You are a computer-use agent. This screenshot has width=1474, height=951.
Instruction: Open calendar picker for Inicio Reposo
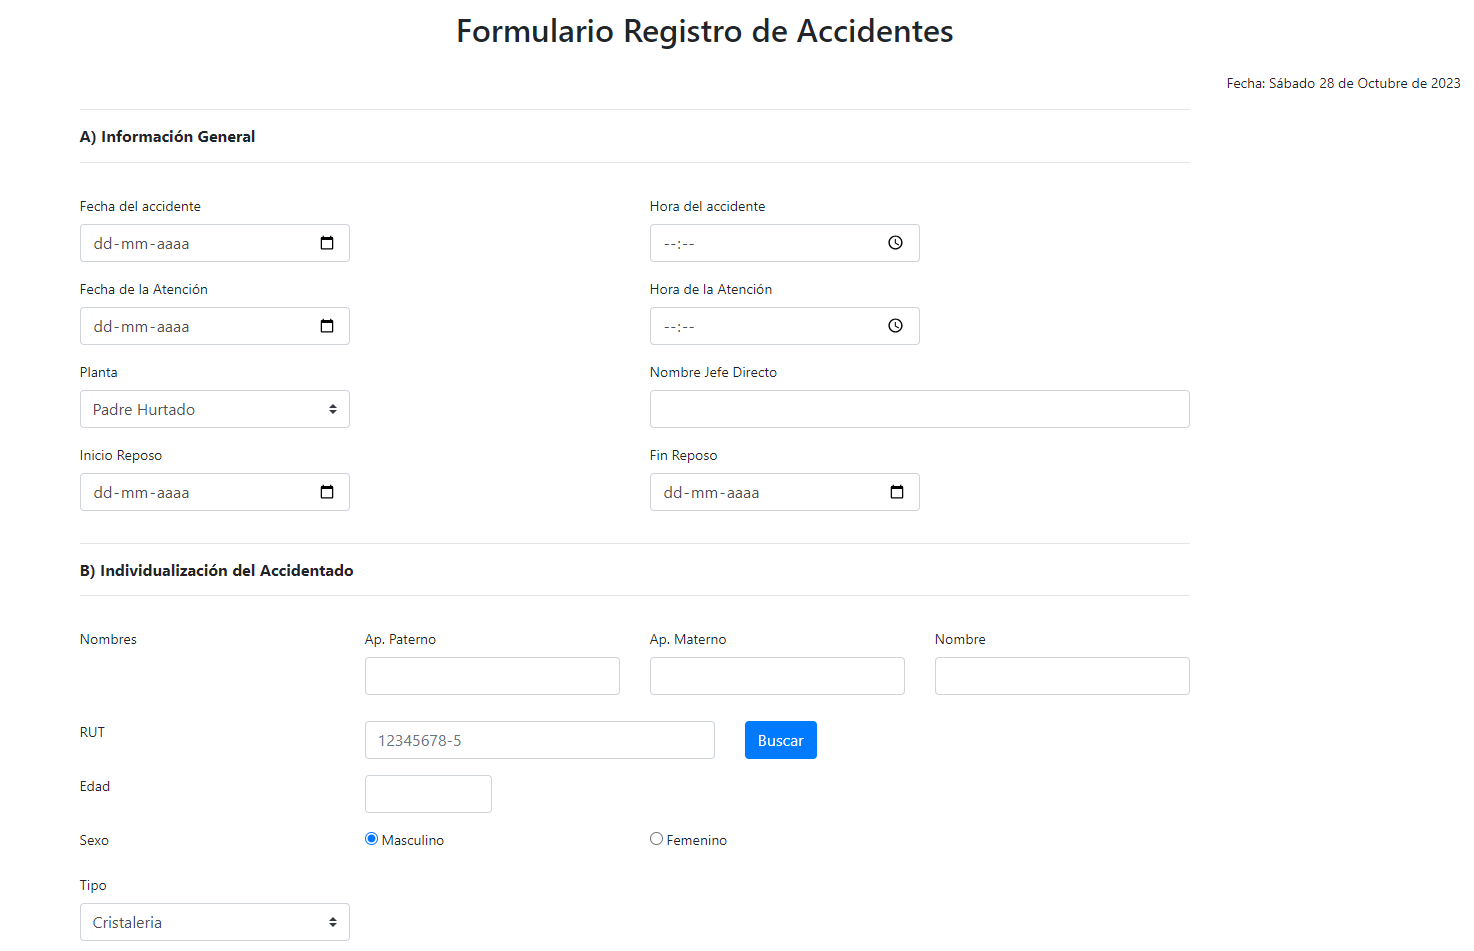click(x=327, y=492)
